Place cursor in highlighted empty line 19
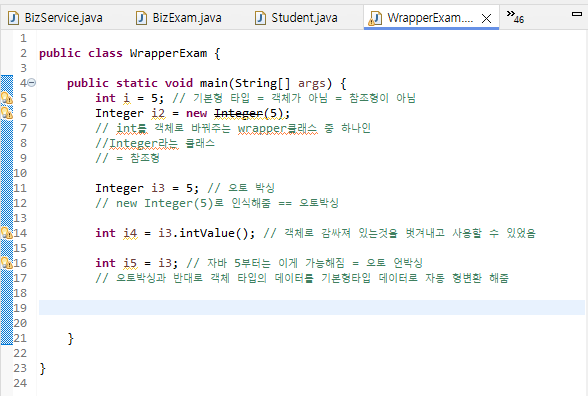The width and height of the screenshot is (588, 396). [312, 308]
